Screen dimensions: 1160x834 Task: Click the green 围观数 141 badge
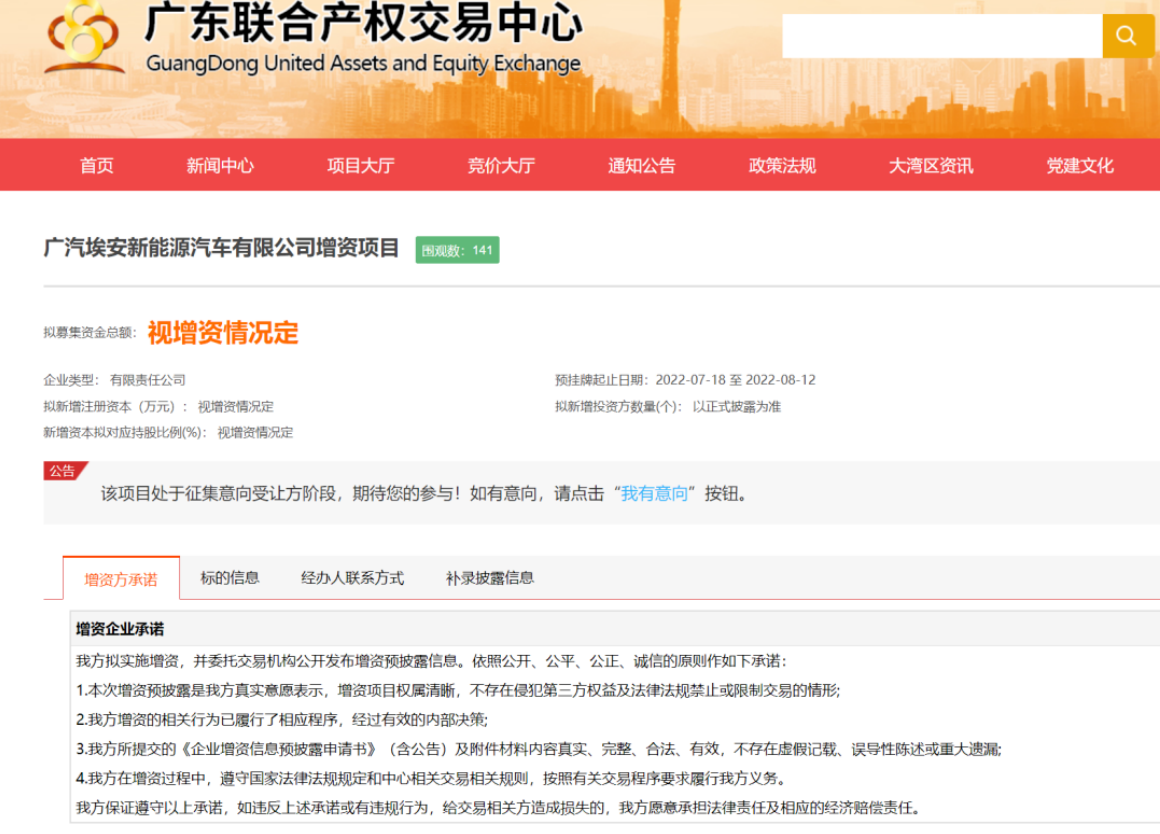click(457, 250)
